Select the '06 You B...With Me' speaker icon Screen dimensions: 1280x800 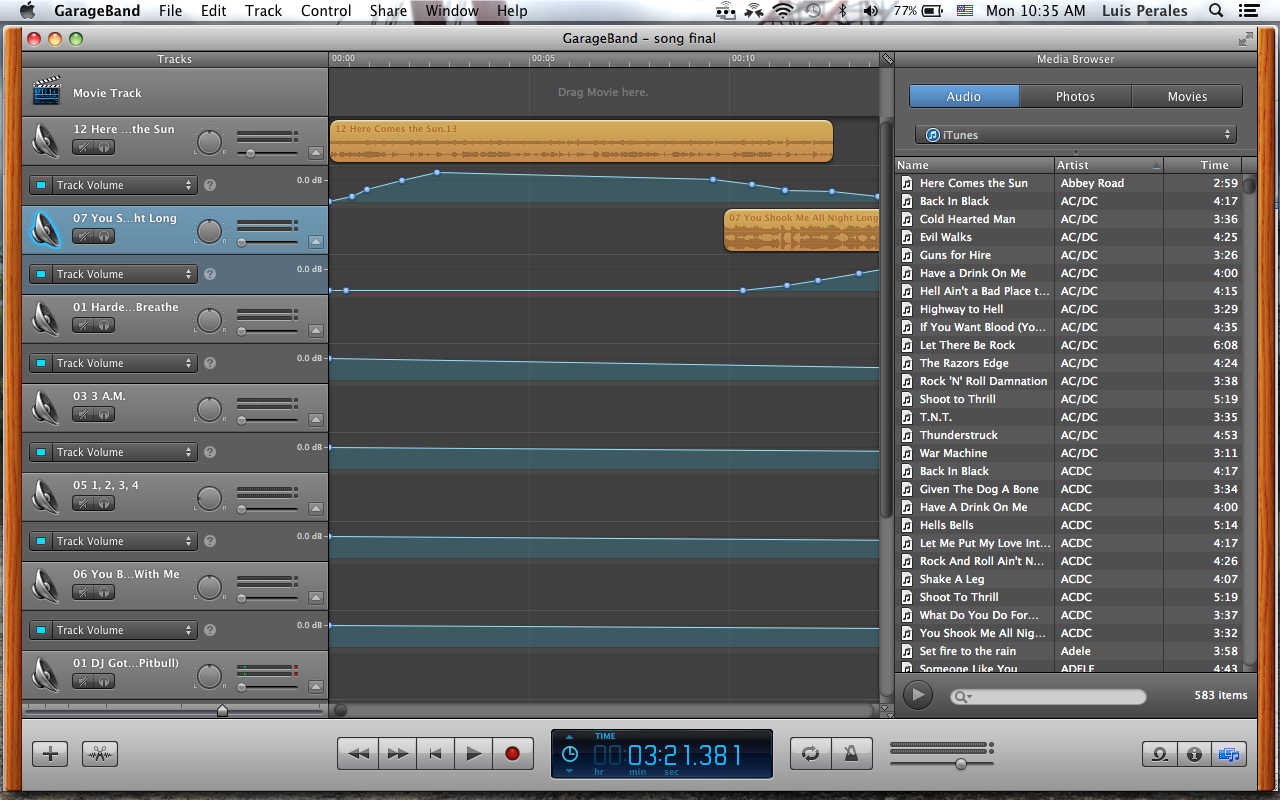(x=46, y=585)
